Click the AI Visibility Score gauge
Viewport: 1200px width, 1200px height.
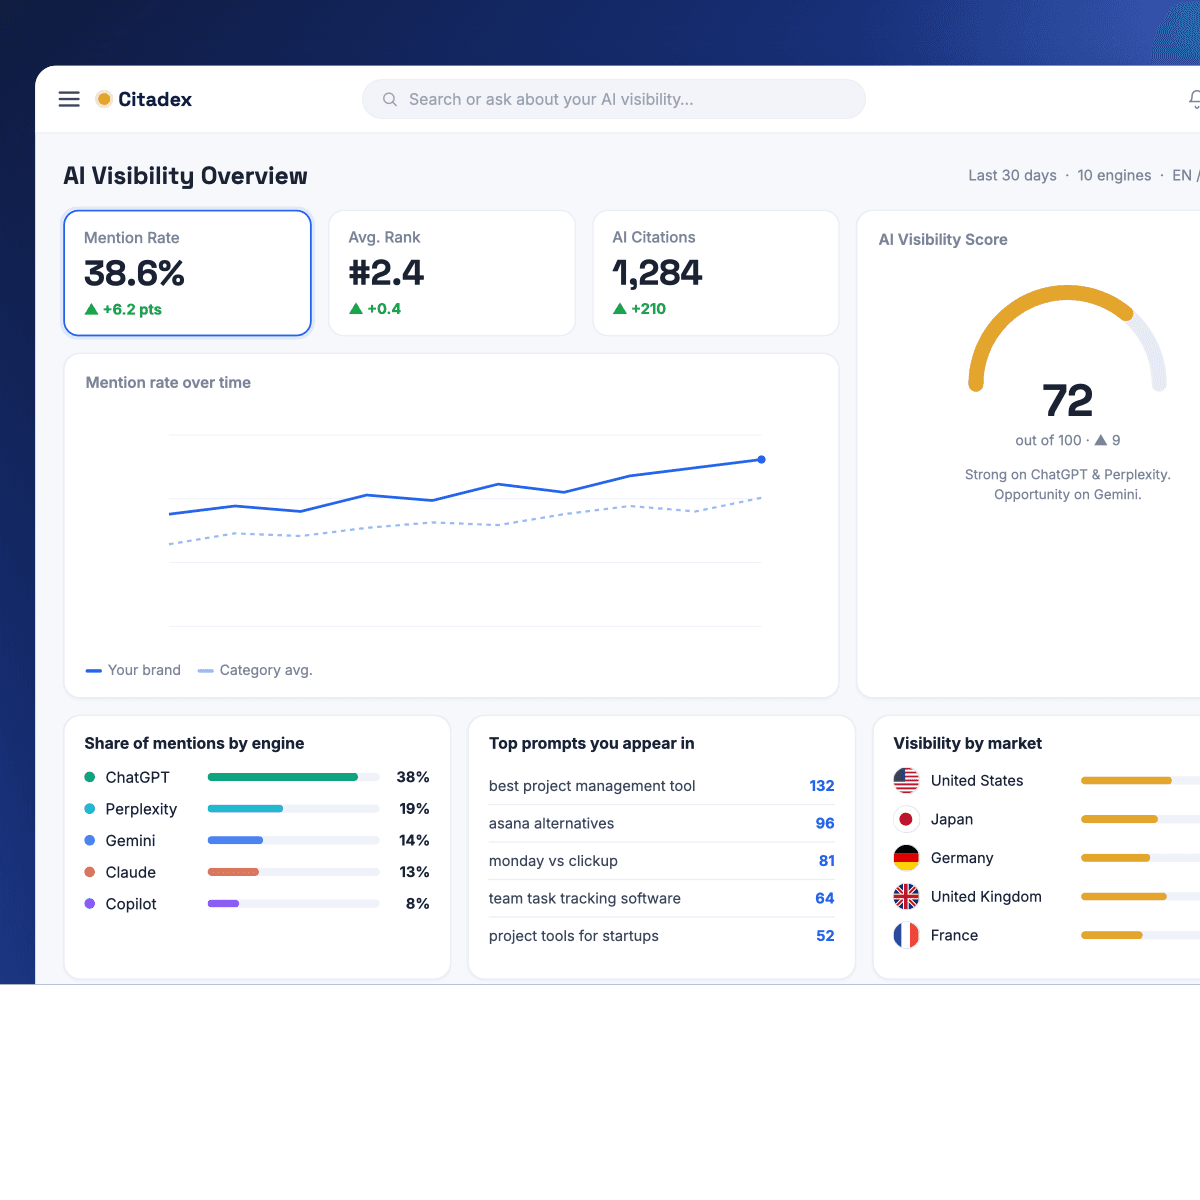pos(1067,338)
